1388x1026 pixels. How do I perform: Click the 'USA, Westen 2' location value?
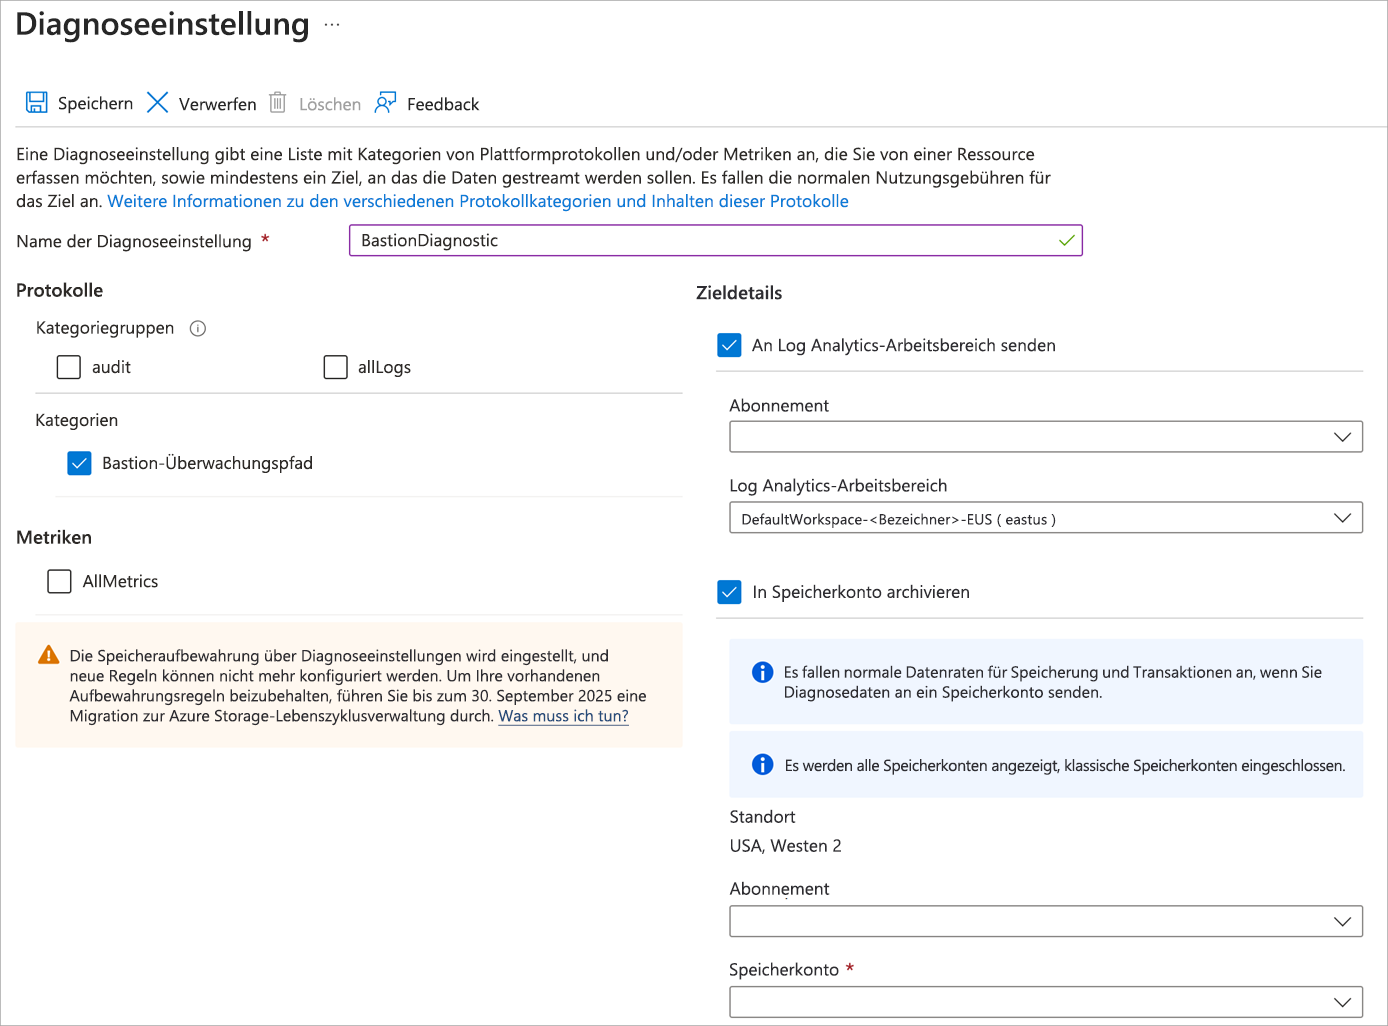(786, 846)
